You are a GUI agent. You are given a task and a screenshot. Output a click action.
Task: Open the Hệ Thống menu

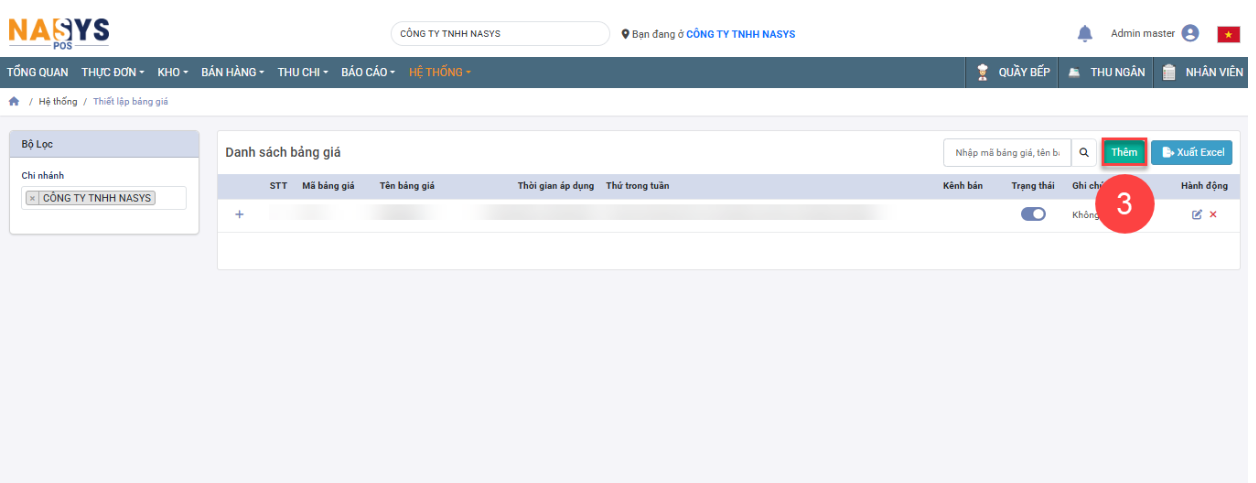[x=439, y=73]
